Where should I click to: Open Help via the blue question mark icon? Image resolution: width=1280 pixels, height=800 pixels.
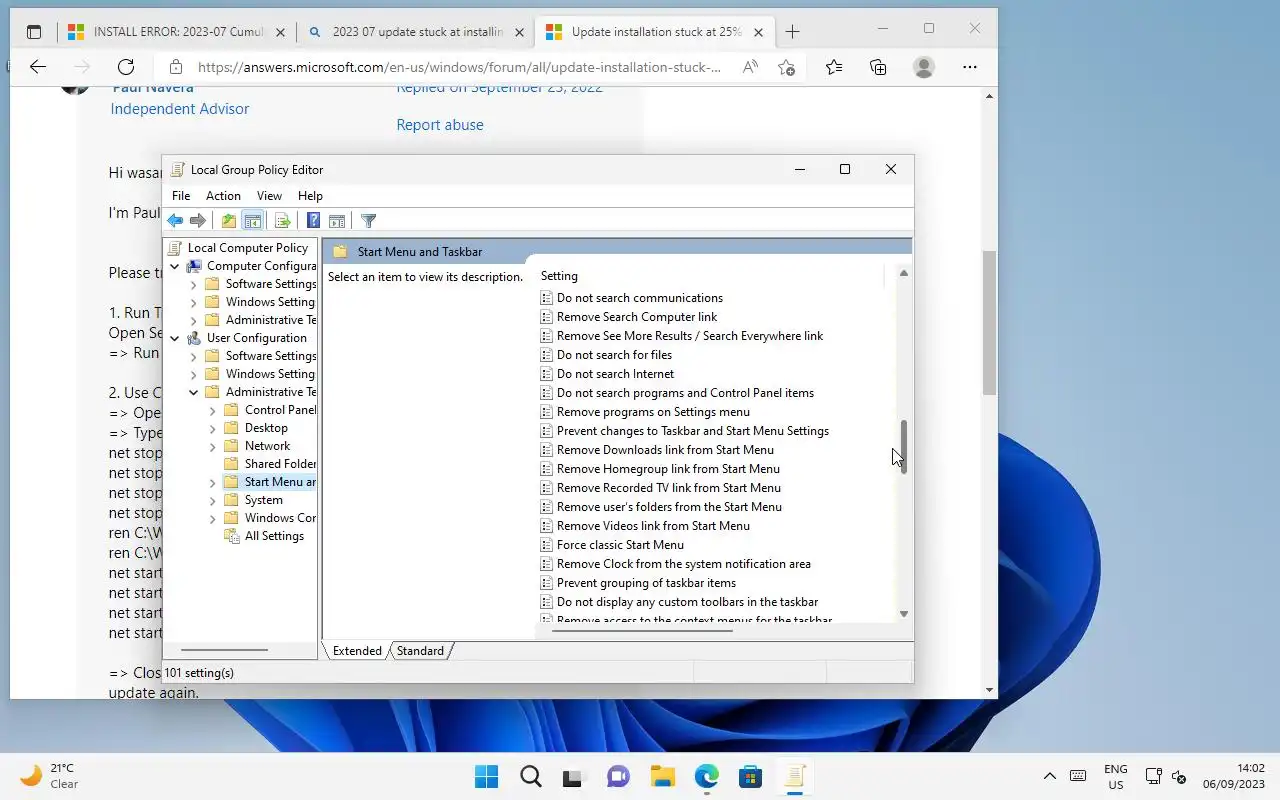[313, 221]
